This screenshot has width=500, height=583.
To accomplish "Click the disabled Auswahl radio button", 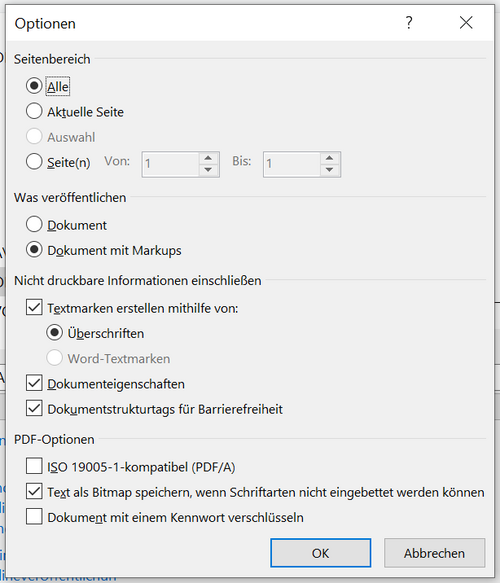I will (34, 136).
